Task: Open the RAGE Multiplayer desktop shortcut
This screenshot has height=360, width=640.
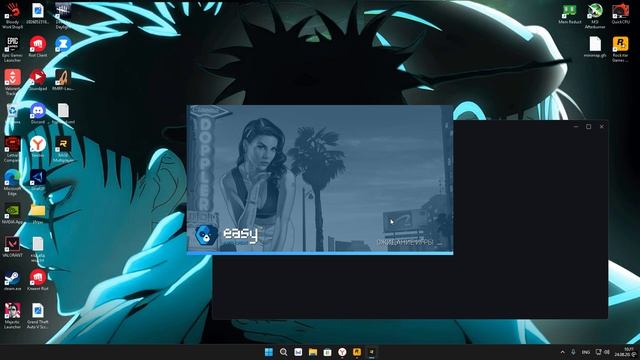Action: [63, 149]
